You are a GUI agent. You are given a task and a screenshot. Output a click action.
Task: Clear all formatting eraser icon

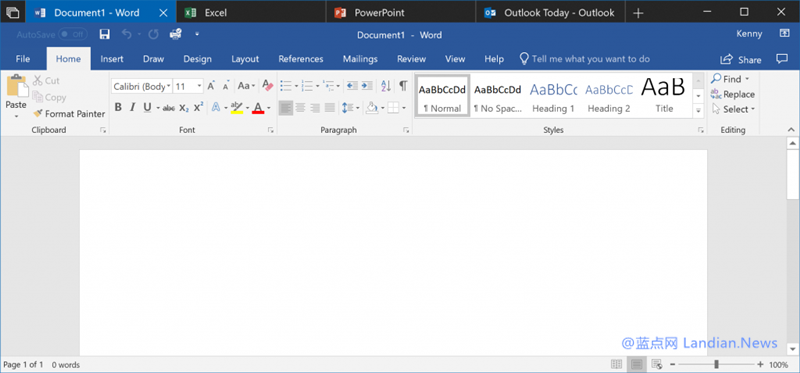pyautogui.click(x=267, y=86)
